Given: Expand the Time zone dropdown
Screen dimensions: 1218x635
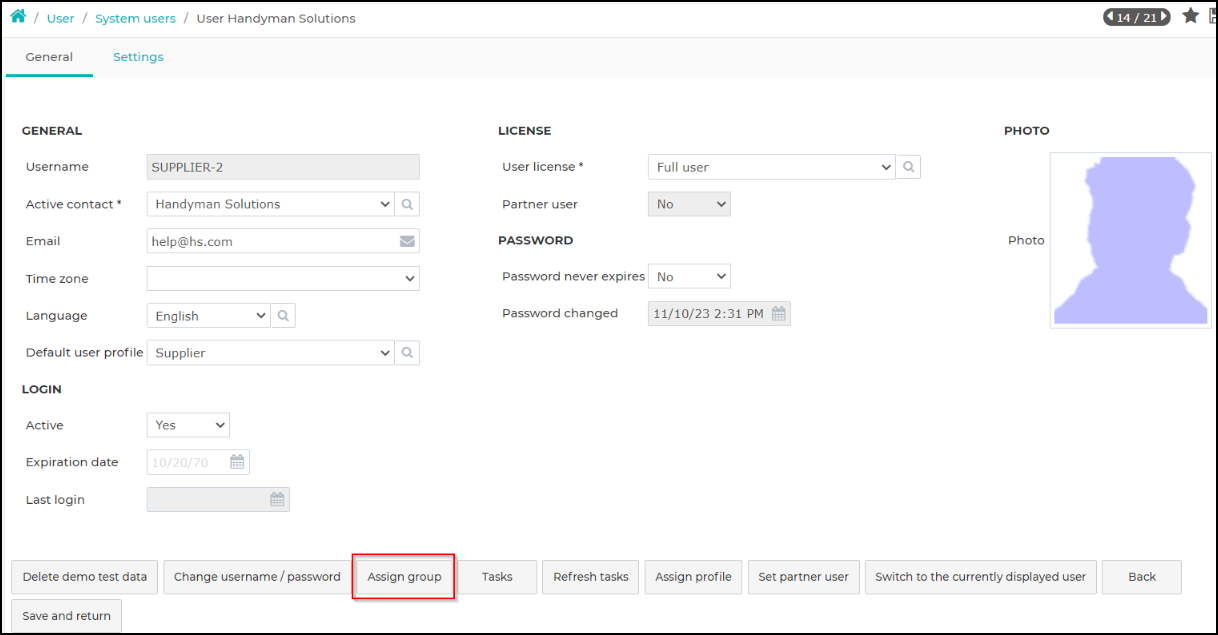Looking at the screenshot, I should (x=283, y=279).
